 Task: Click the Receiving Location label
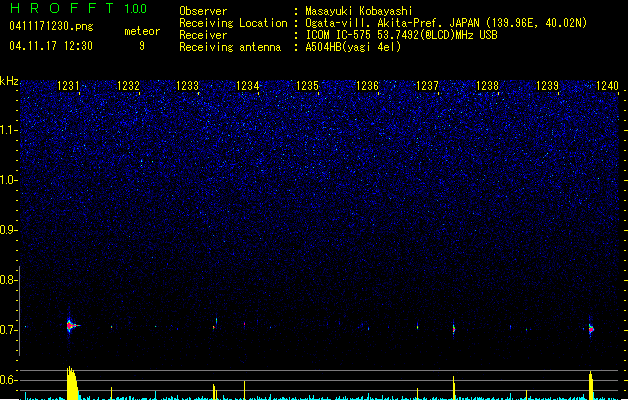(233, 23)
